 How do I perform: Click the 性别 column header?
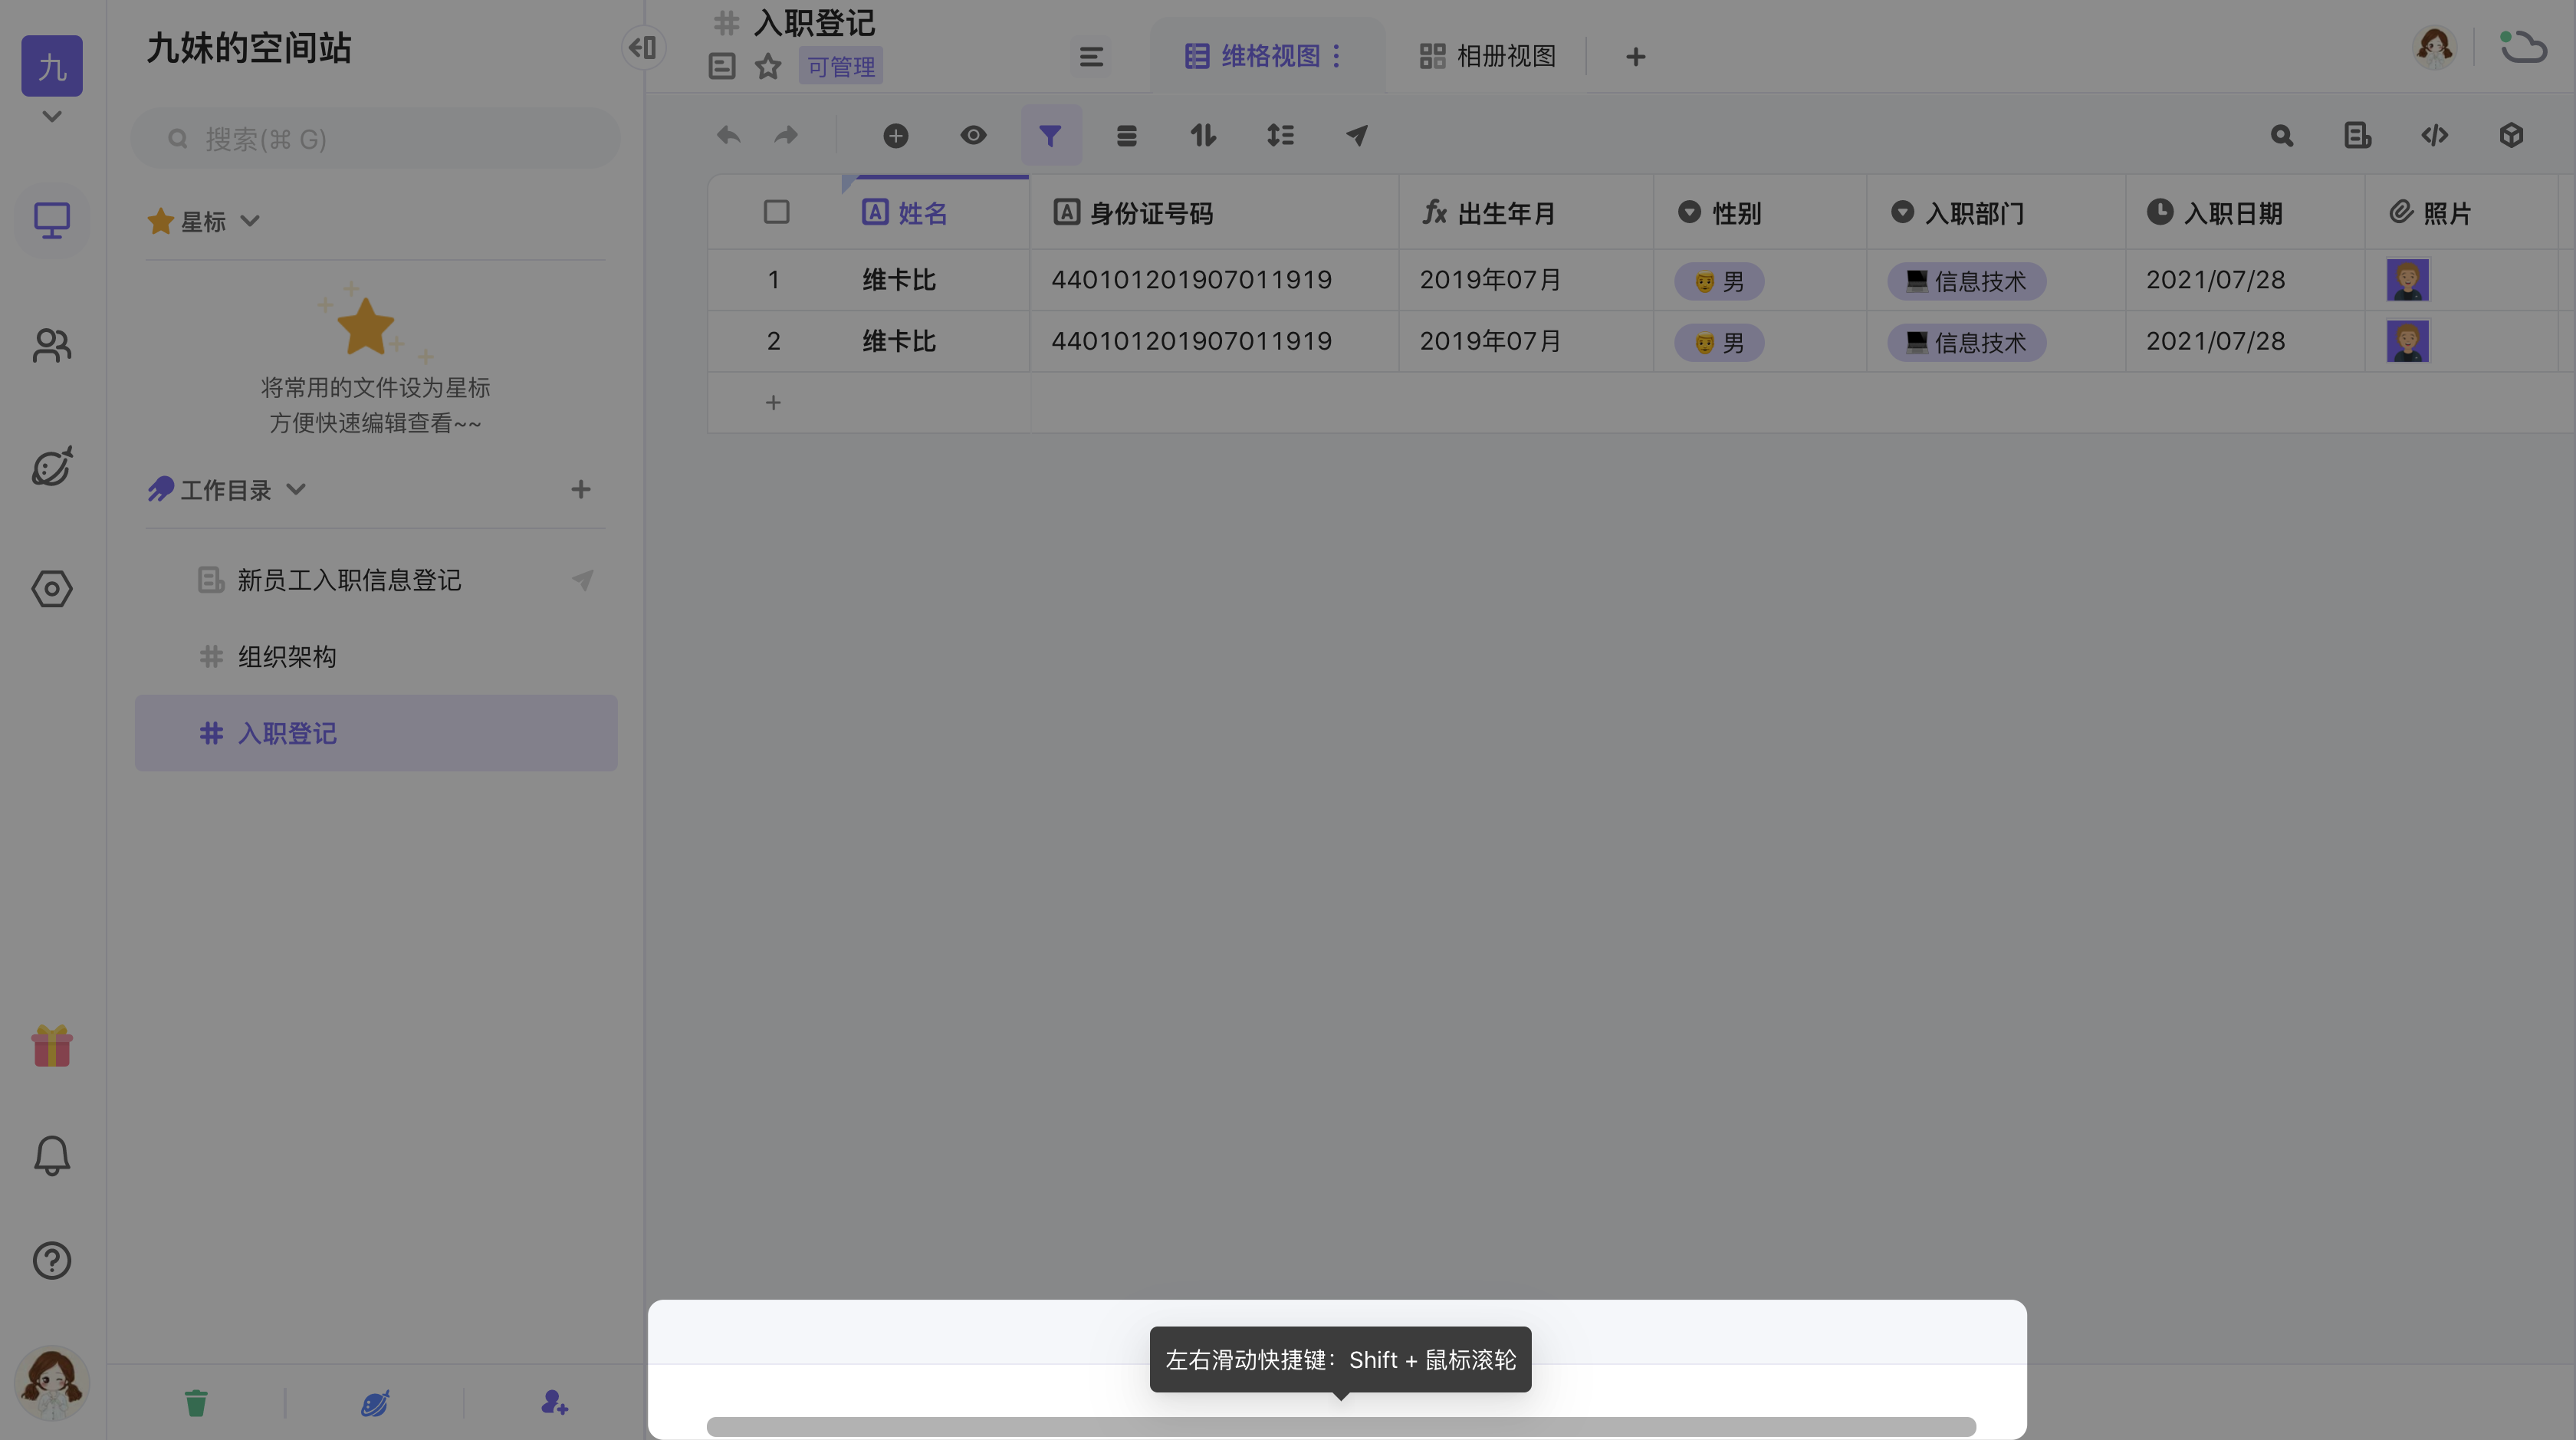pyautogui.click(x=1760, y=213)
